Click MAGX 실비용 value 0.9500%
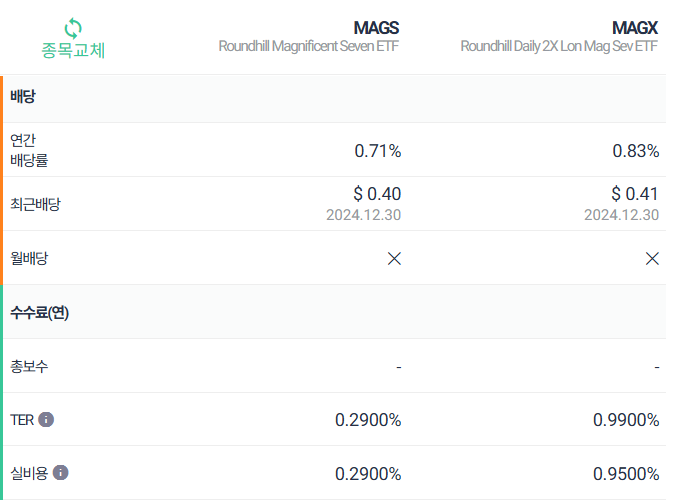Screen dimensions: 682x500 pyautogui.click(x=626, y=474)
